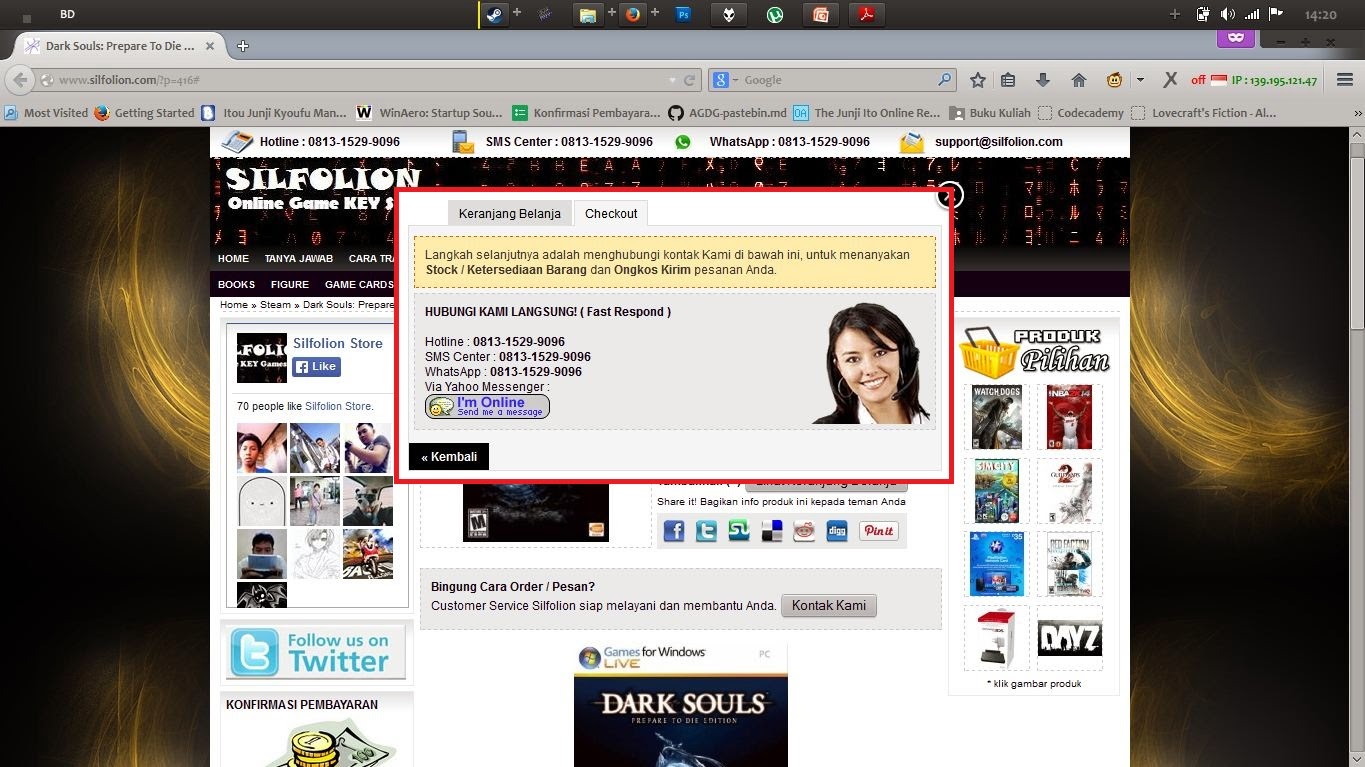Select the Checkout tab
The image size is (1365, 767).
611,213
